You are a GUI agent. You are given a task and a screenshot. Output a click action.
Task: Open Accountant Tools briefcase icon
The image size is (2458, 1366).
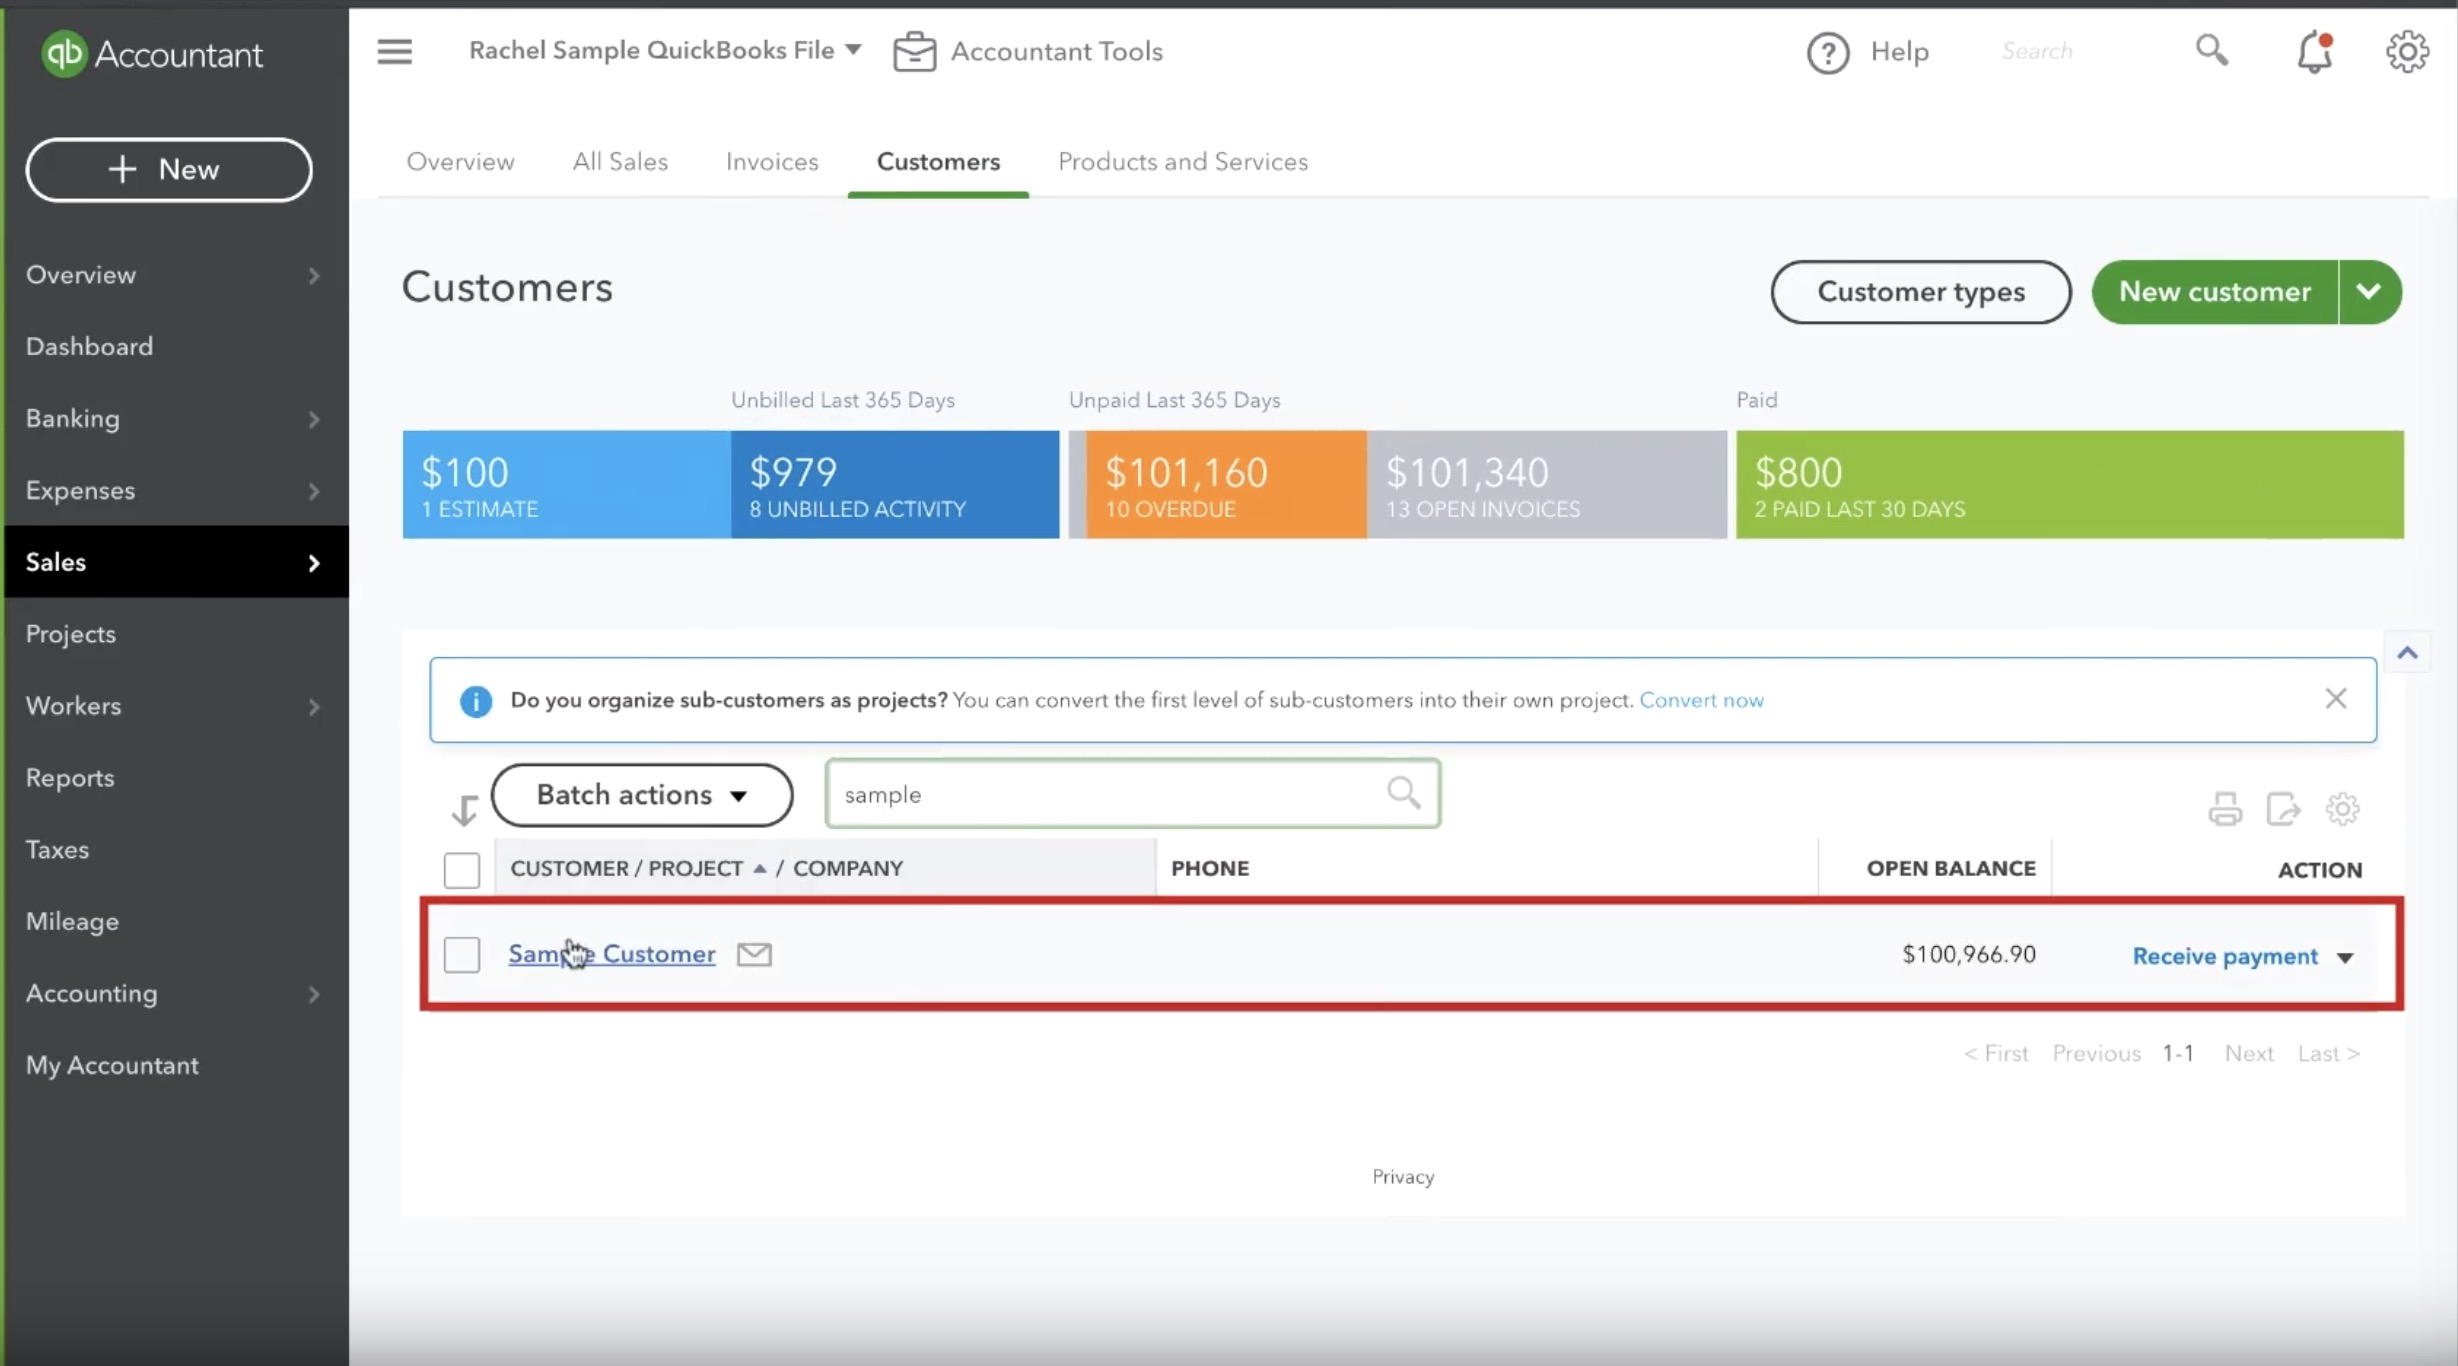pyautogui.click(x=914, y=51)
